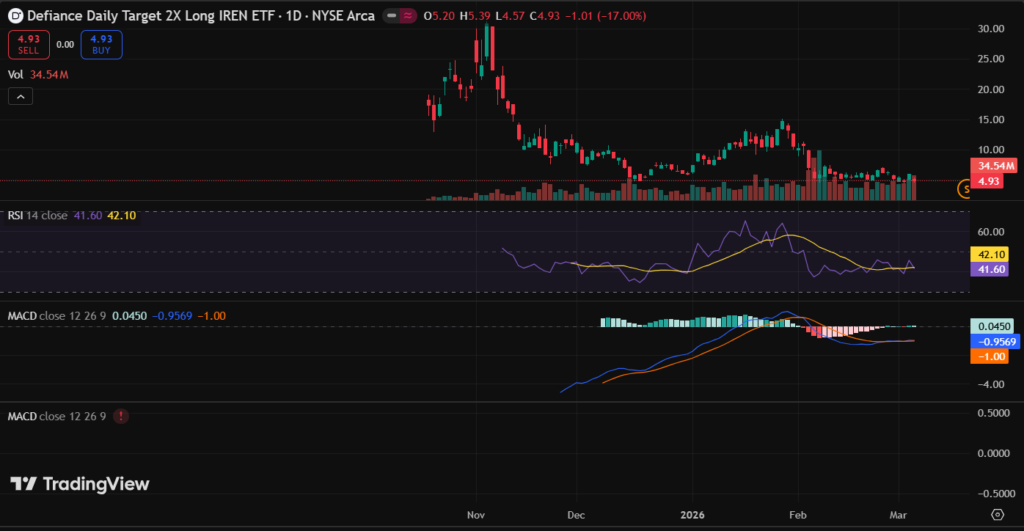Viewport: 1024px width, 531px height.
Task: Click the red error icon beside second MACD
Action: (121, 415)
